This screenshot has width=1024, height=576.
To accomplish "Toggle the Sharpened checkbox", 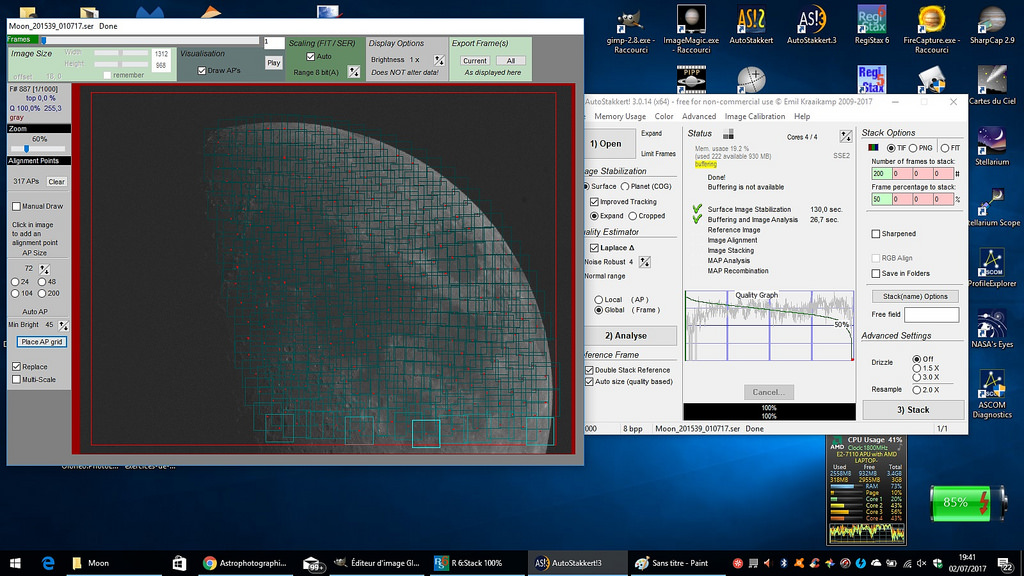I will 877,234.
